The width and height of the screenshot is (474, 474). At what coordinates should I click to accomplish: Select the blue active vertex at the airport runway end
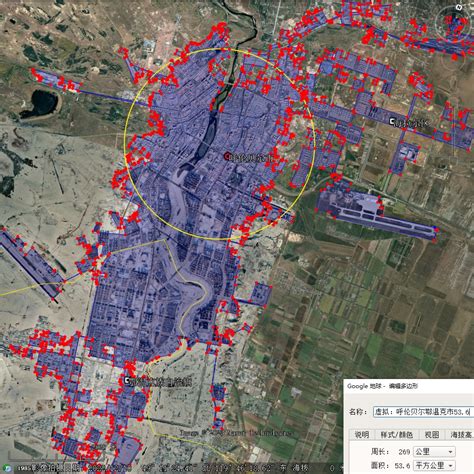coord(435,228)
